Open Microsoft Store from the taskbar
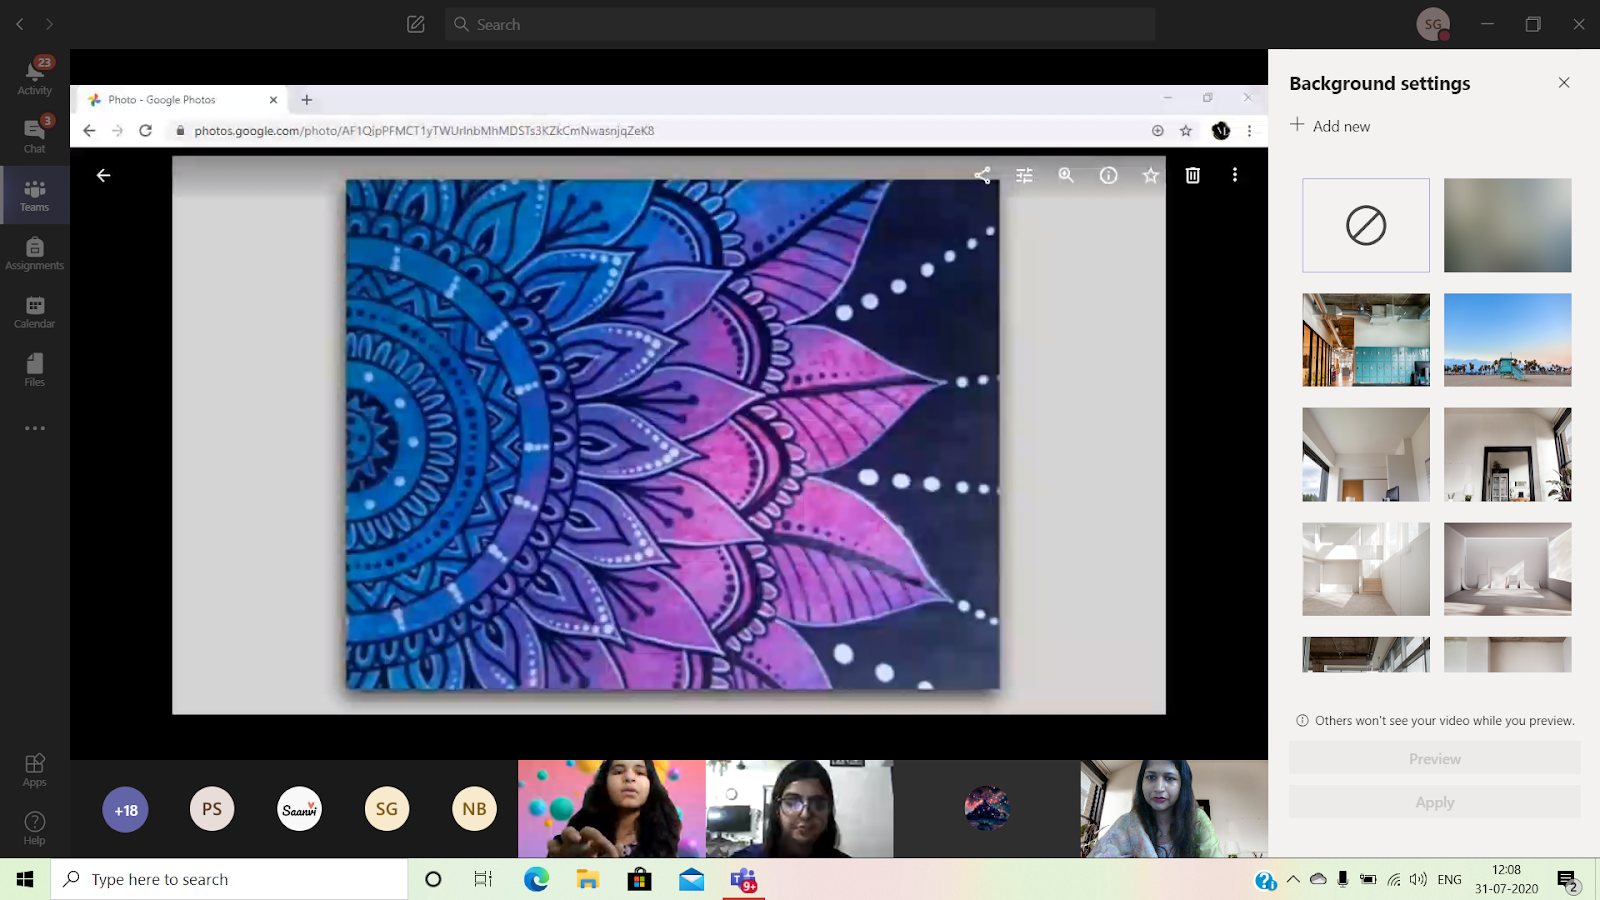Screen dimensions: 1600x900 (x=639, y=879)
